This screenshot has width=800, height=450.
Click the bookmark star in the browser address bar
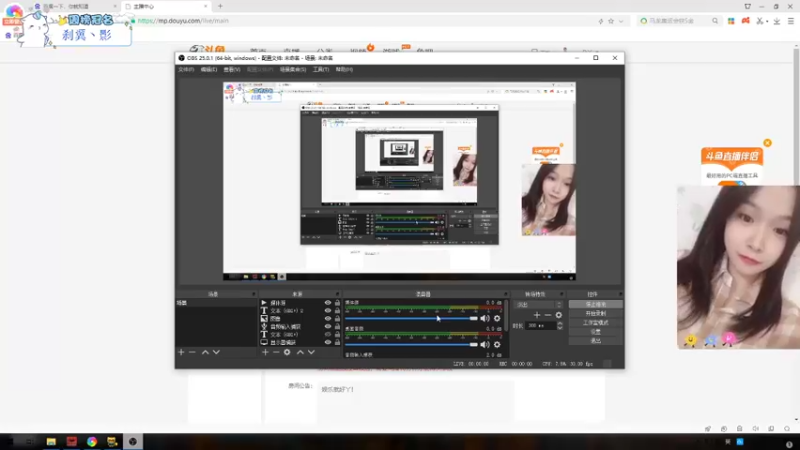pyautogui.click(x=611, y=21)
